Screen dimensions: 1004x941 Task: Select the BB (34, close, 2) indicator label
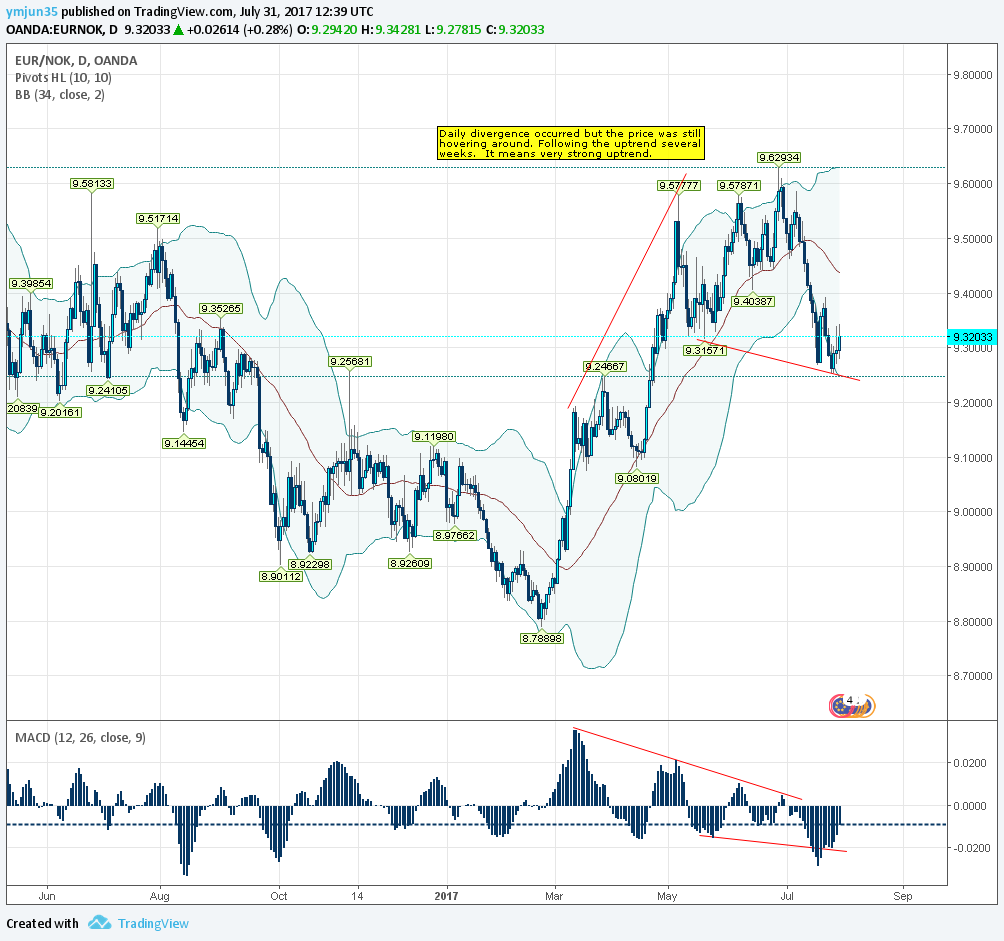tap(60, 95)
